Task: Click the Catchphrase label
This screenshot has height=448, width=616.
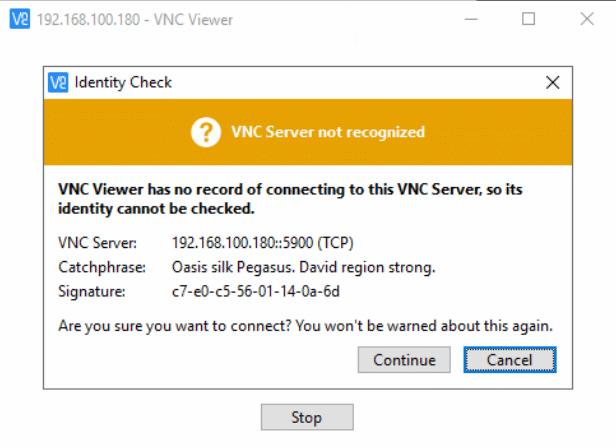Action: point(102,268)
